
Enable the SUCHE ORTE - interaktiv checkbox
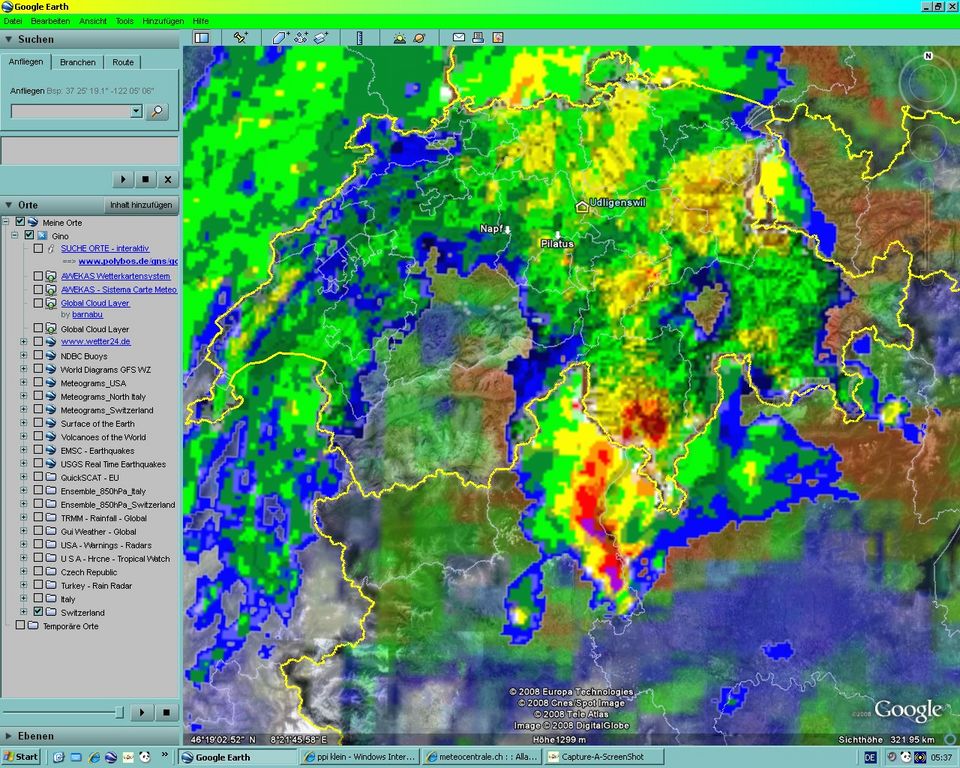pos(39,249)
